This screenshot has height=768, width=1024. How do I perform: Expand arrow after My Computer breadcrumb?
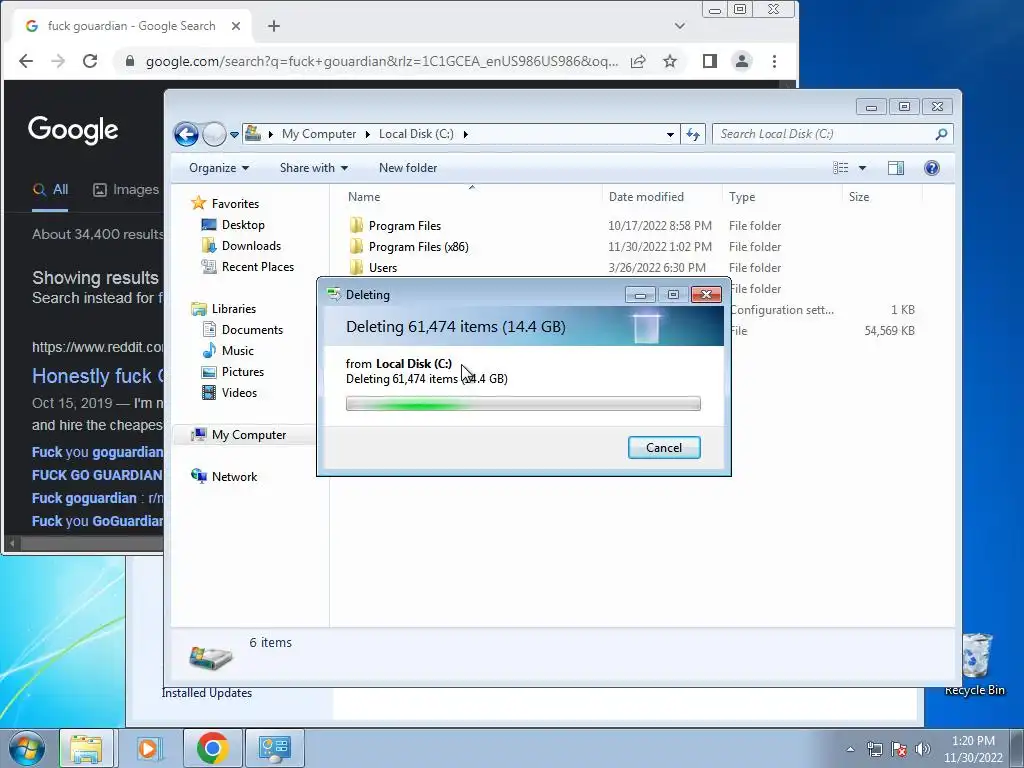(x=367, y=134)
